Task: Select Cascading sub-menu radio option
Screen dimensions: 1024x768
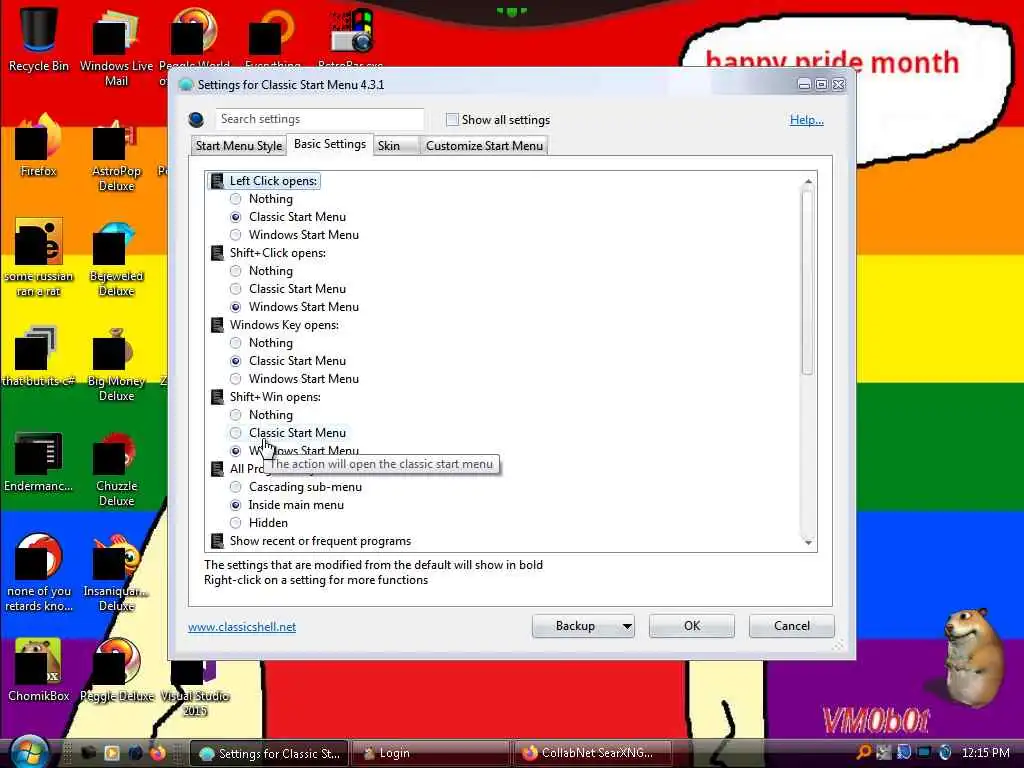Action: [x=236, y=487]
